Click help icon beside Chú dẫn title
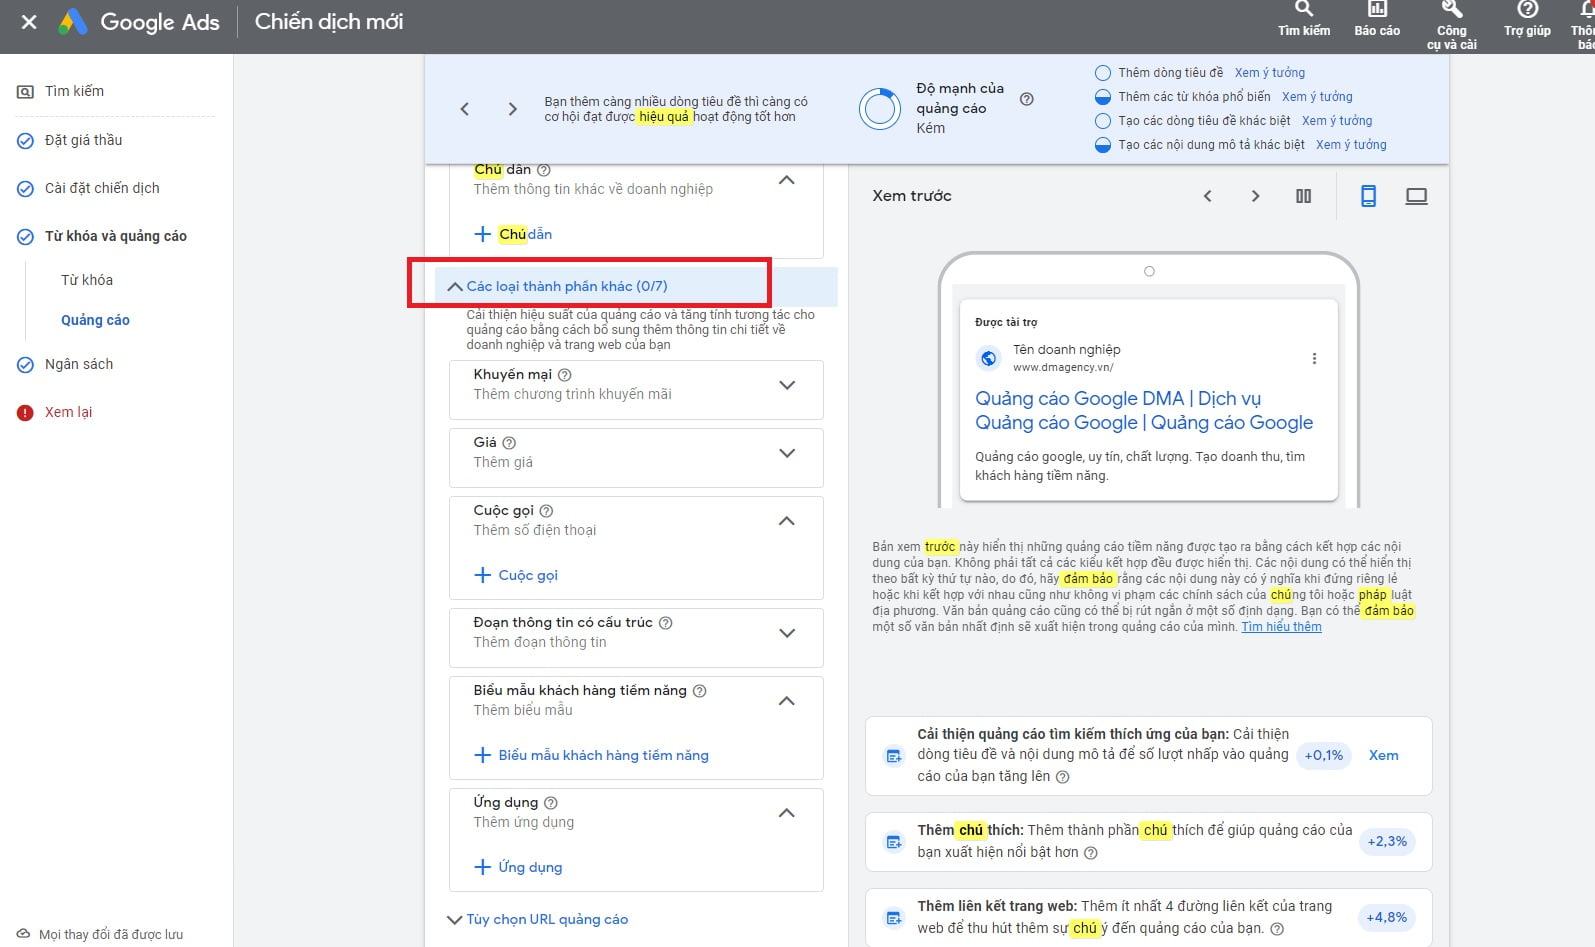The height and width of the screenshot is (947, 1595). [x=544, y=170]
